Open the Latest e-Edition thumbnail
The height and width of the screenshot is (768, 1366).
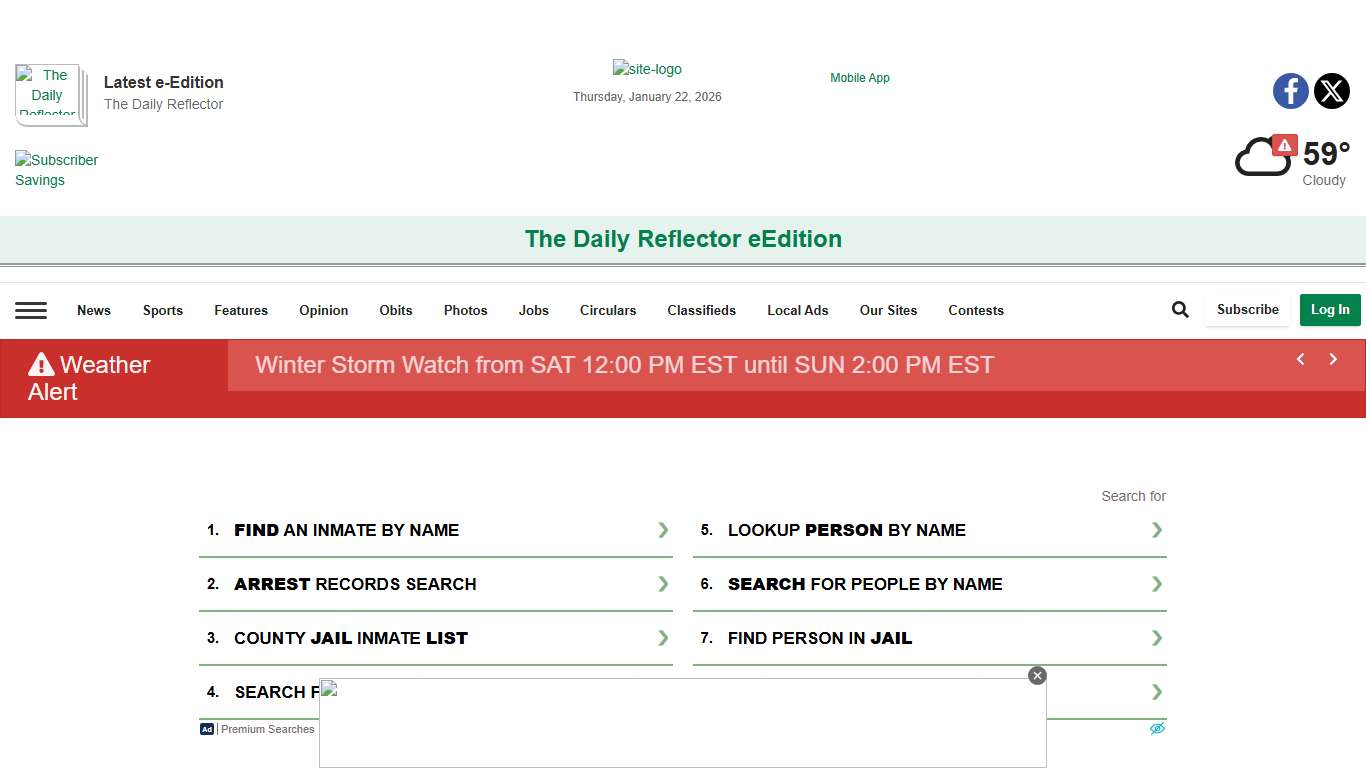[50, 95]
